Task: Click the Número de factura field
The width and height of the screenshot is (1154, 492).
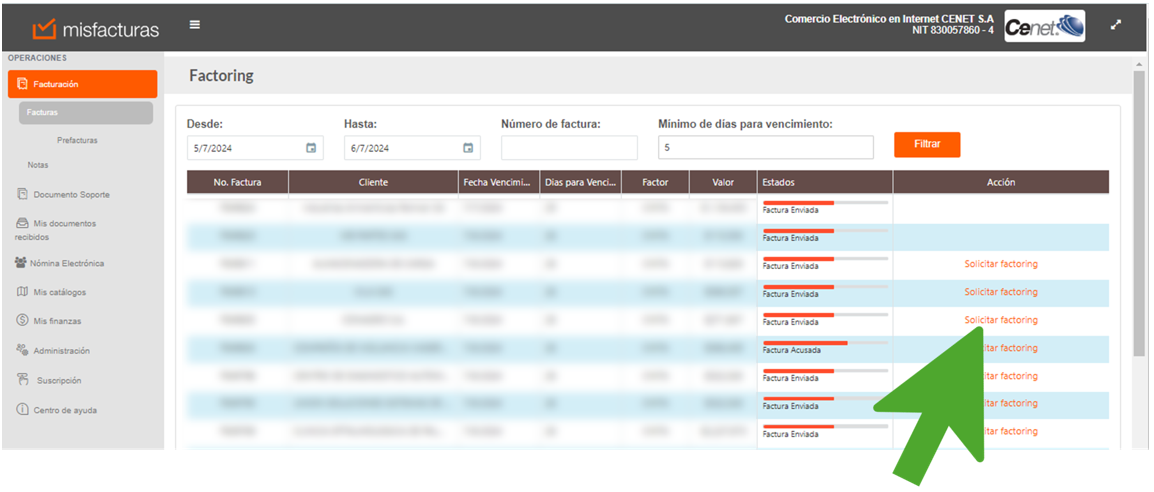Action: click(570, 148)
